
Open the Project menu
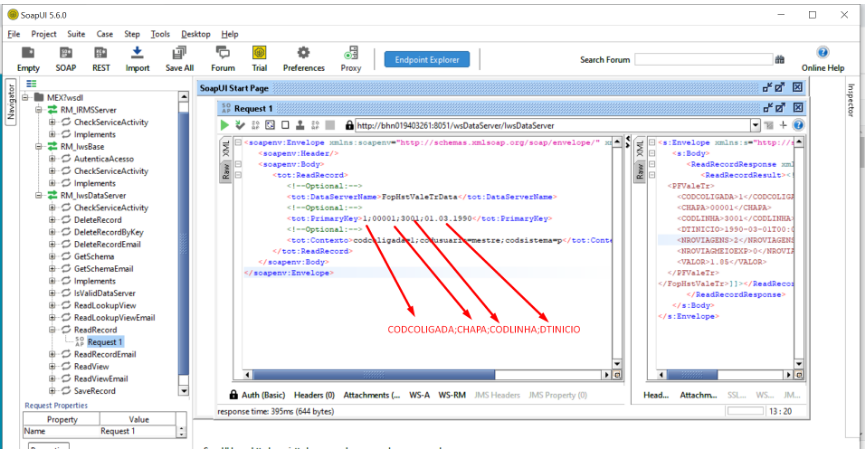tap(44, 34)
